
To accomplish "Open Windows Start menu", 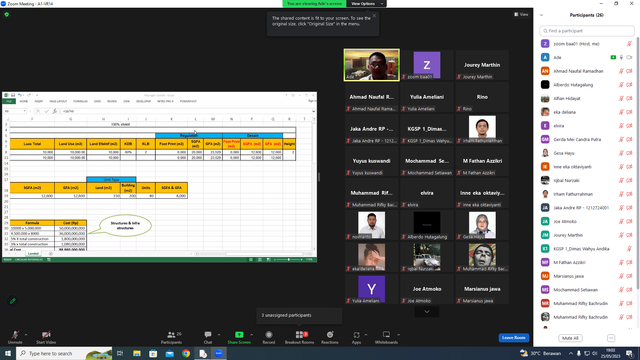I will click(x=8, y=353).
